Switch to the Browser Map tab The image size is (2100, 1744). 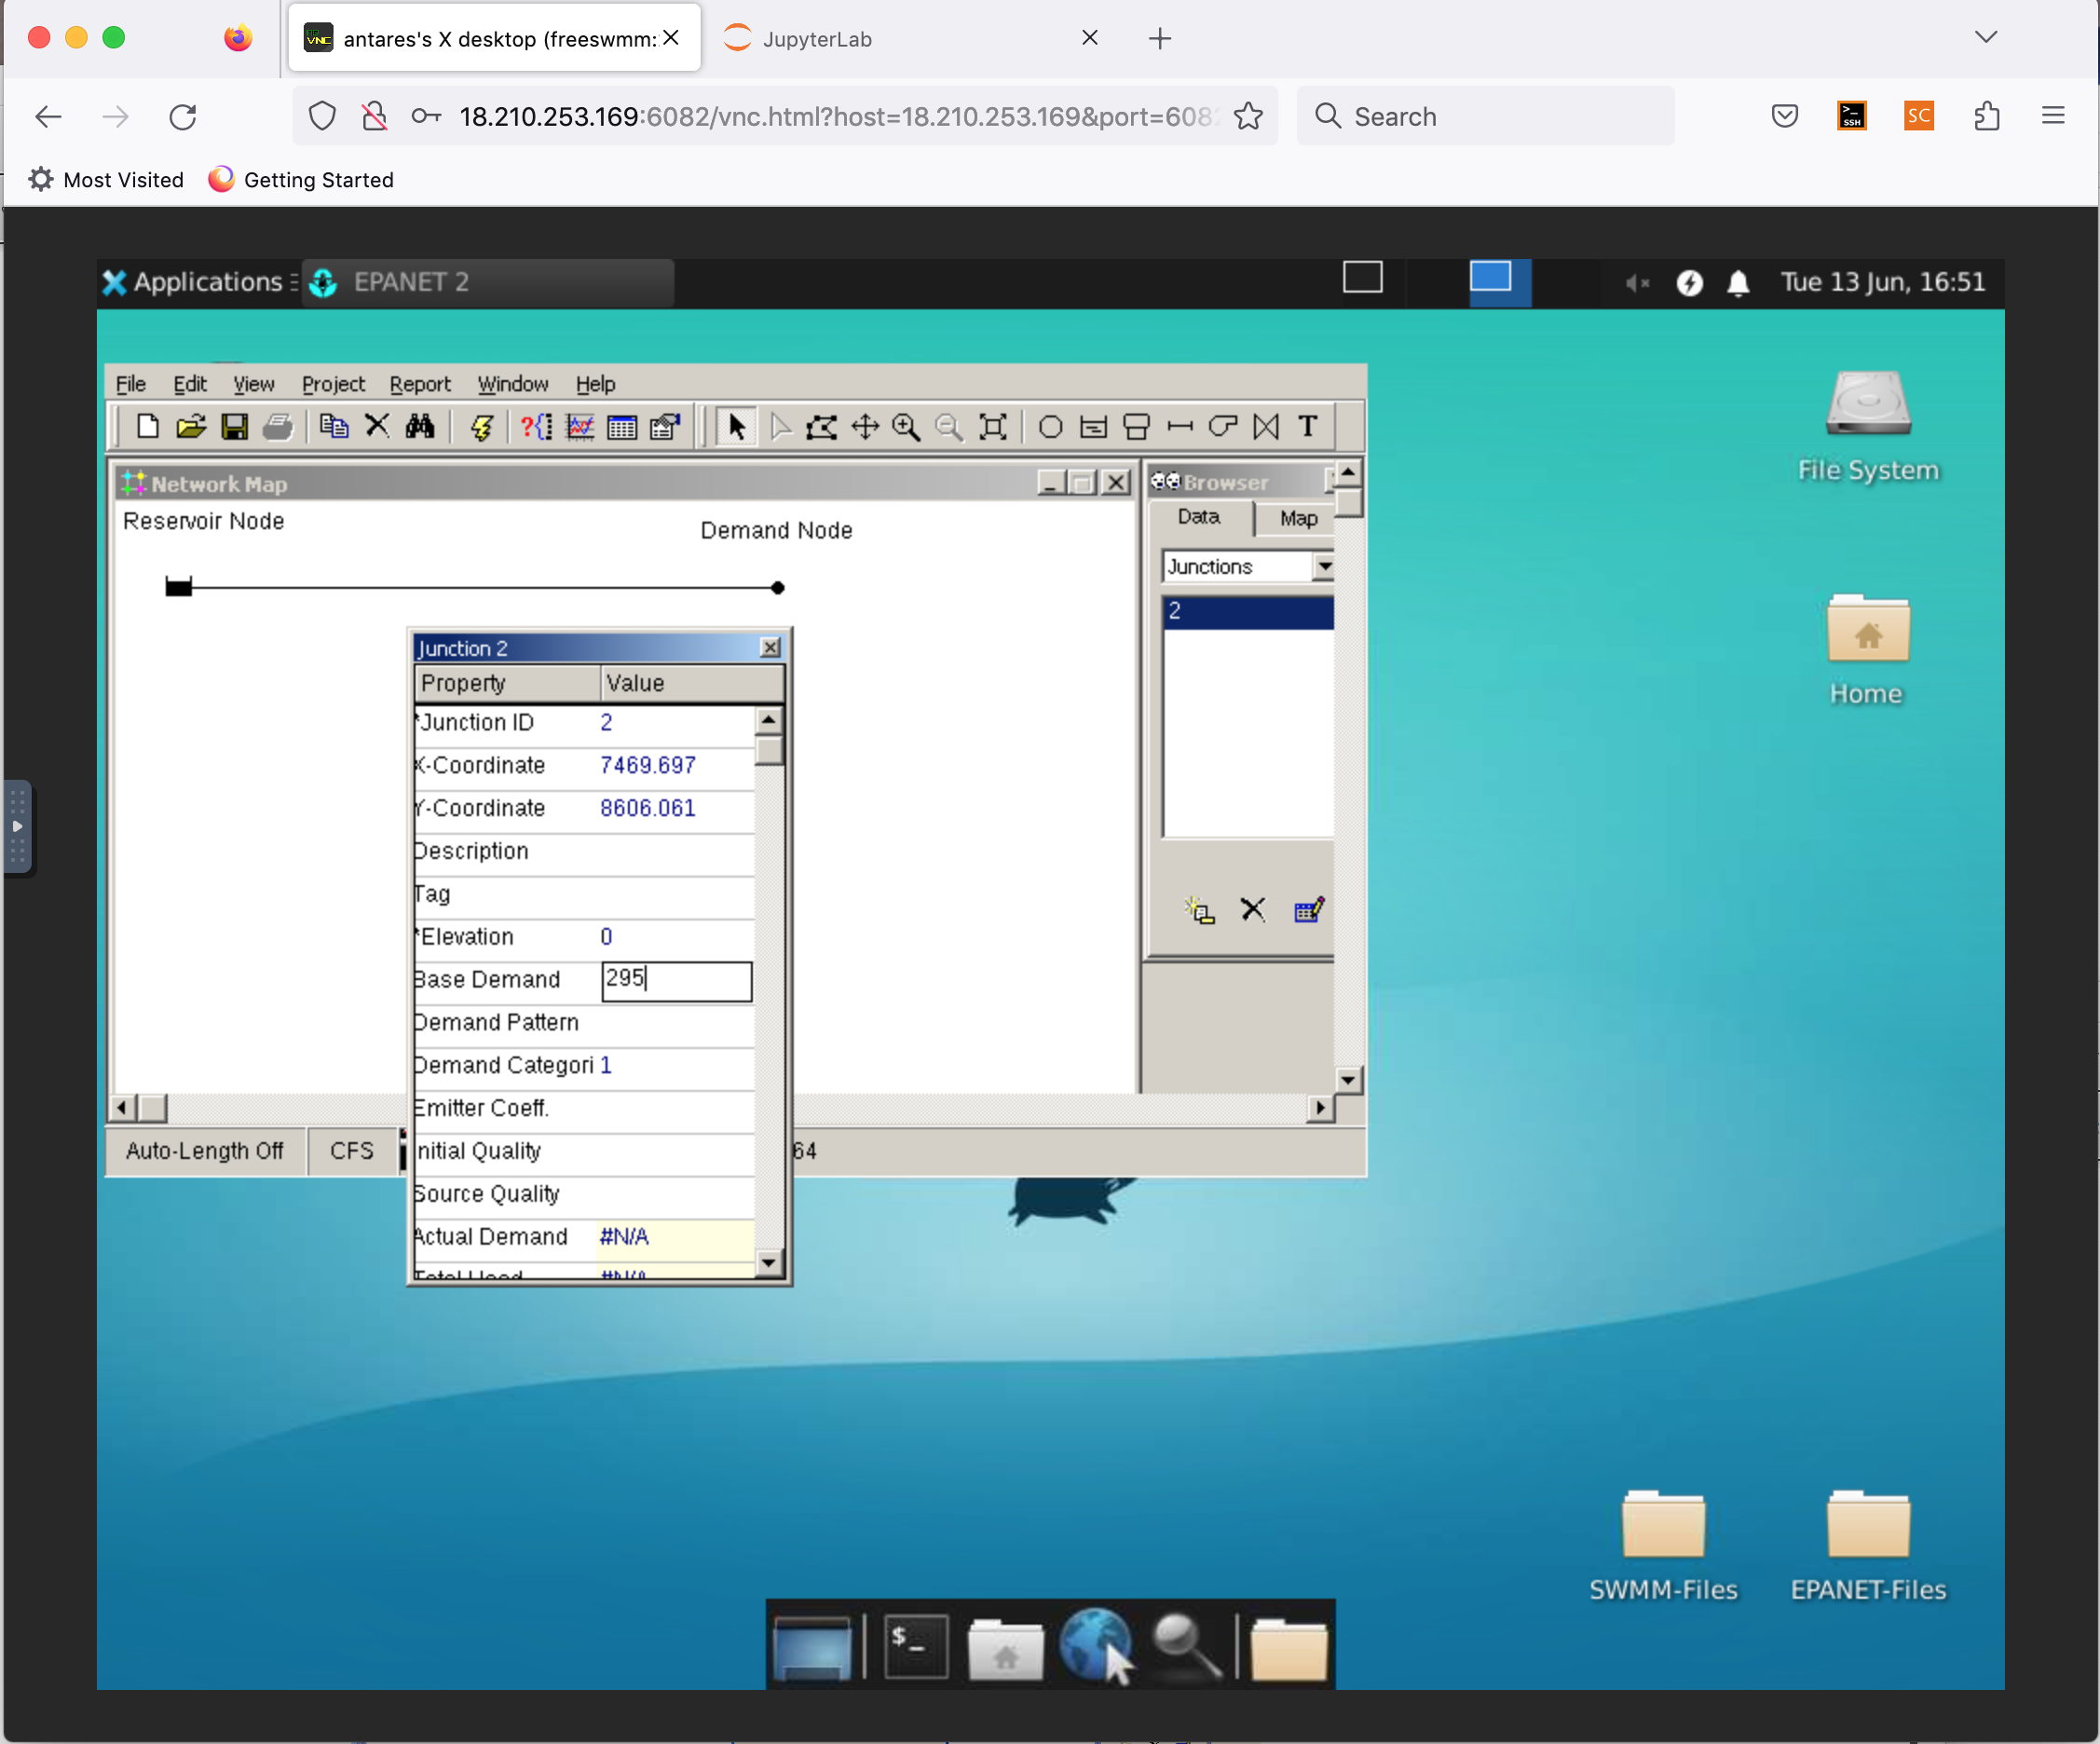pyautogui.click(x=1298, y=518)
